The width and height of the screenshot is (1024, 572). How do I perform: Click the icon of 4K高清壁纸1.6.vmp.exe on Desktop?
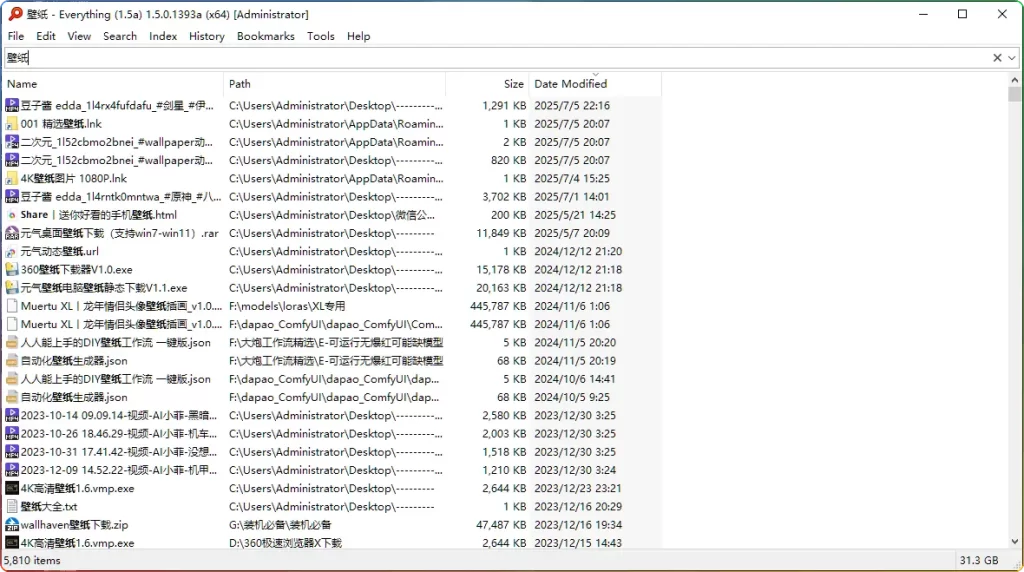click(11, 488)
